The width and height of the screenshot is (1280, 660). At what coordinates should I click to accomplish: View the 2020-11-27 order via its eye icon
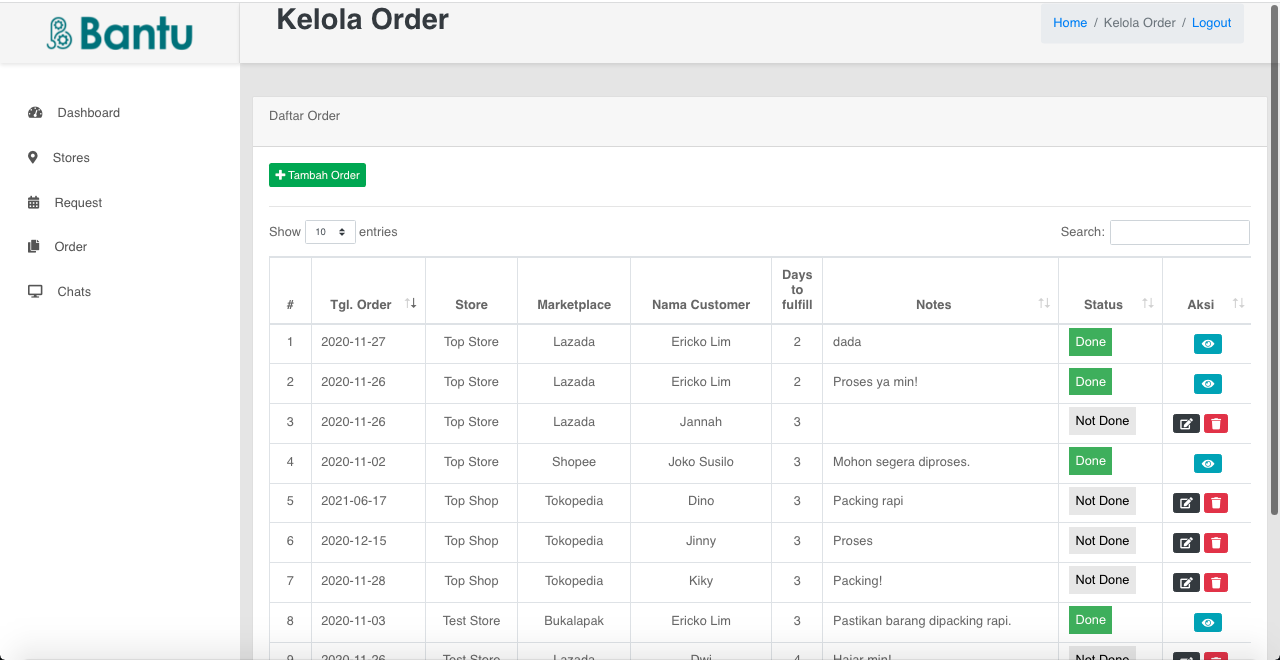point(1207,344)
